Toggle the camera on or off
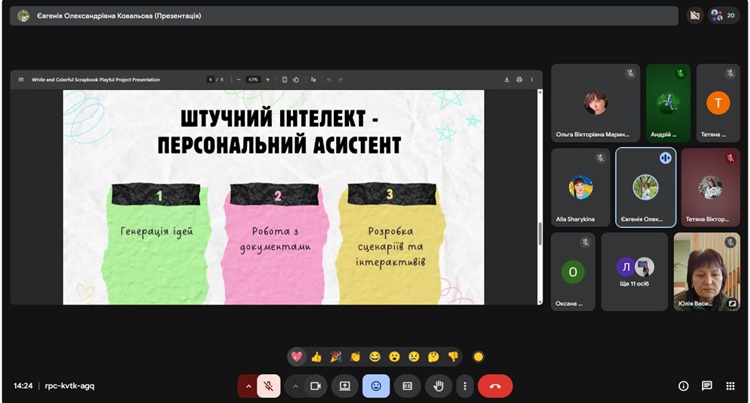 point(315,385)
